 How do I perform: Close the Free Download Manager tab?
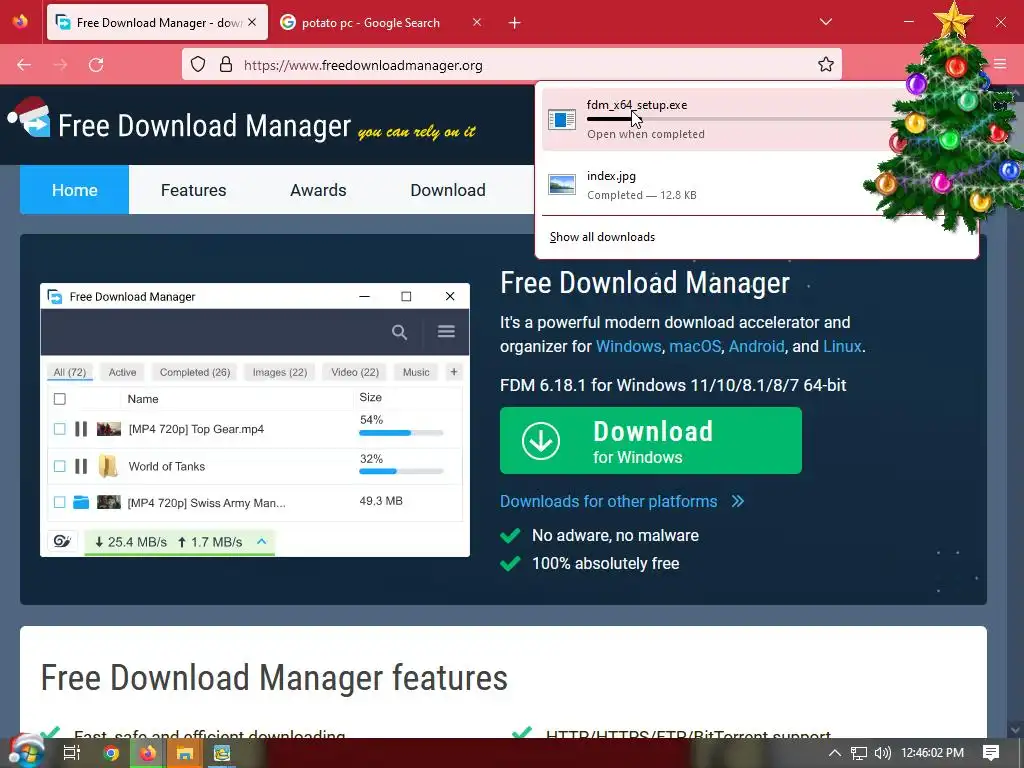tap(252, 22)
